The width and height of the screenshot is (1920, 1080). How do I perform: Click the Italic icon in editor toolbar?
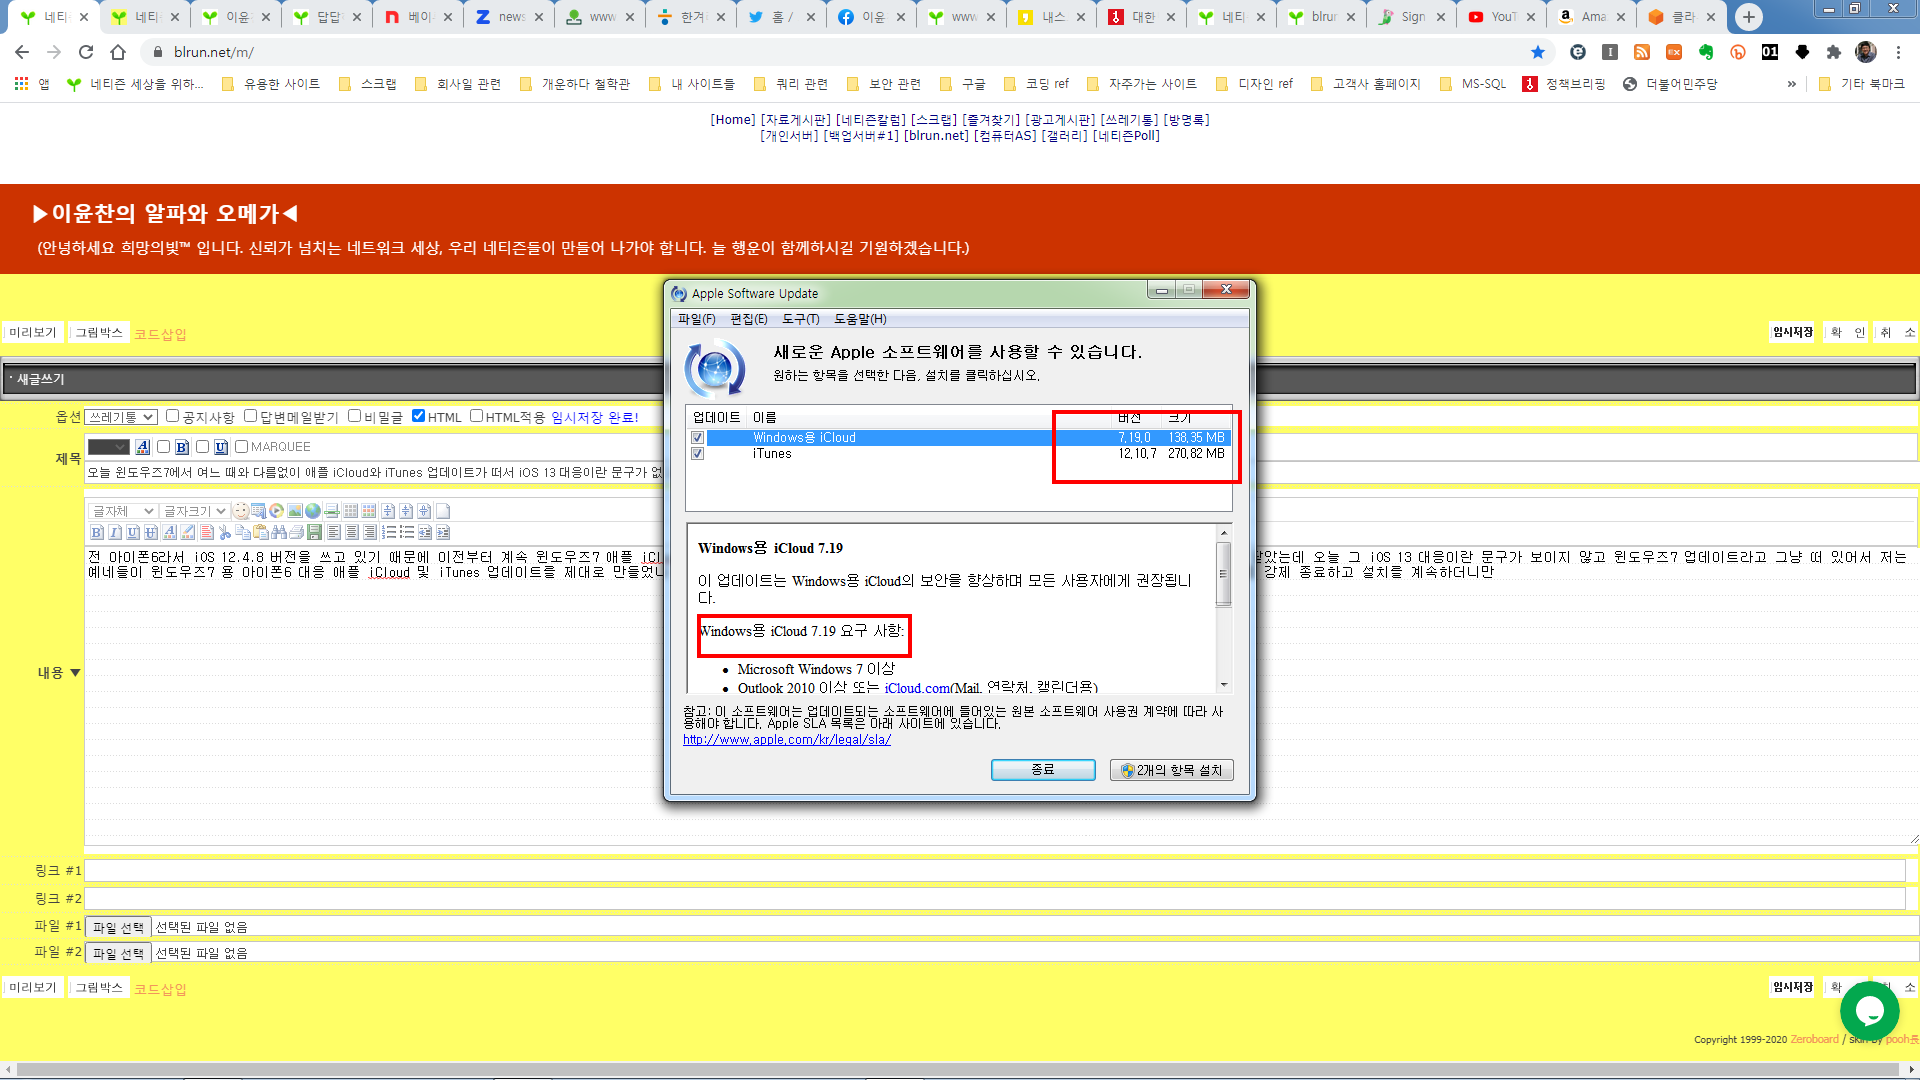click(115, 532)
